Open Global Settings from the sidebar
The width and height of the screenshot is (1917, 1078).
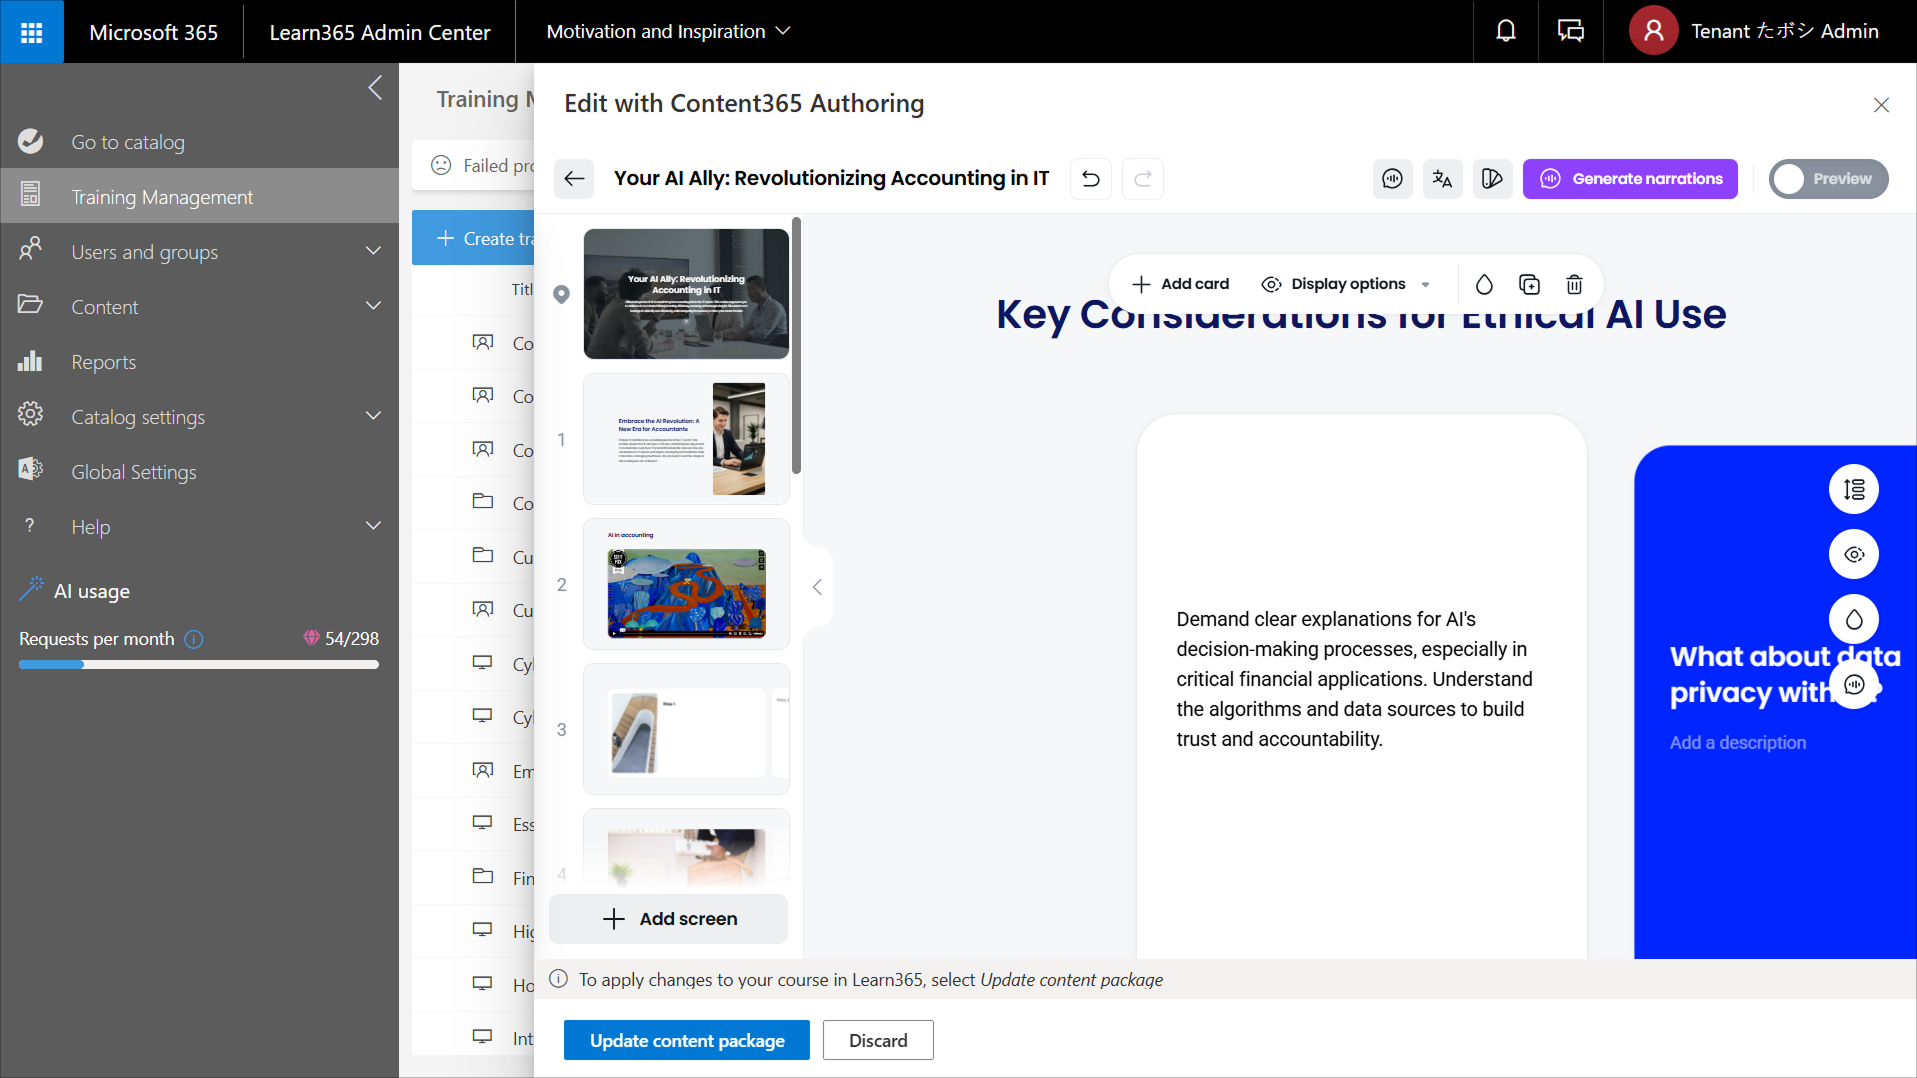pos(133,472)
